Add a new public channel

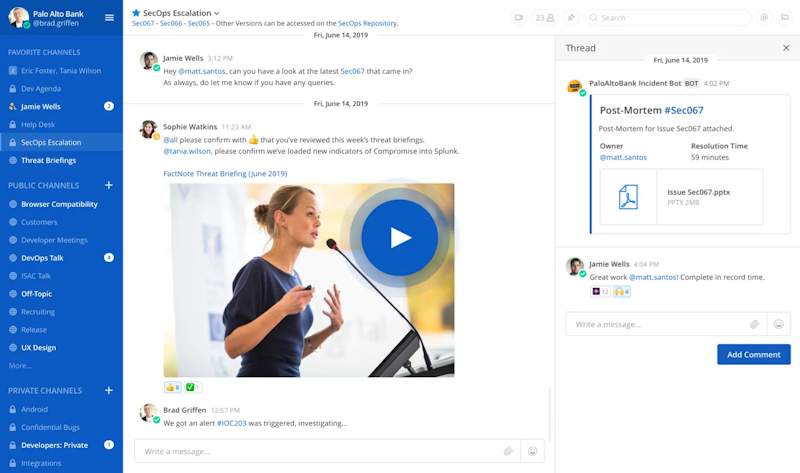click(x=109, y=185)
